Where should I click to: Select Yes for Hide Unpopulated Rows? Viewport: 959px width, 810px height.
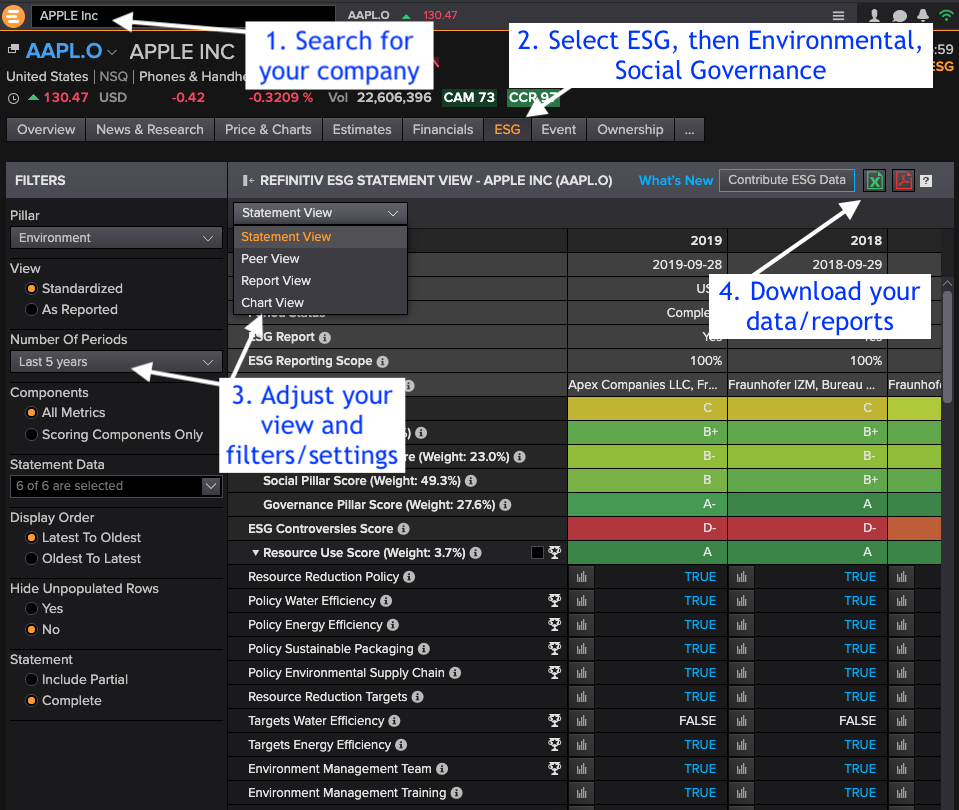click(x=31, y=608)
